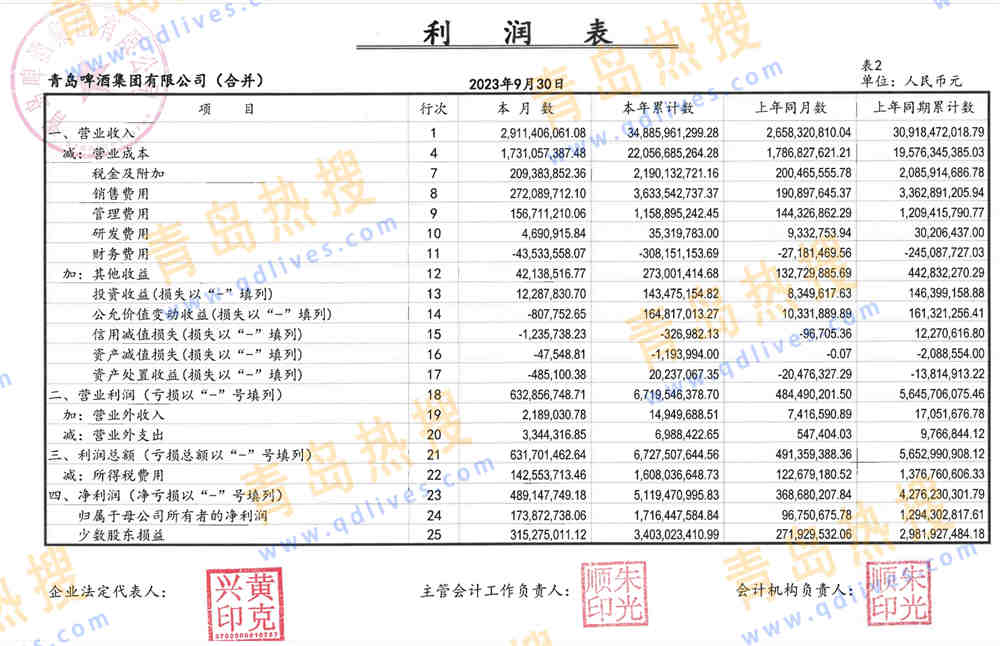Click the value 209,383,852.36
The image size is (1000, 646).
548,173
